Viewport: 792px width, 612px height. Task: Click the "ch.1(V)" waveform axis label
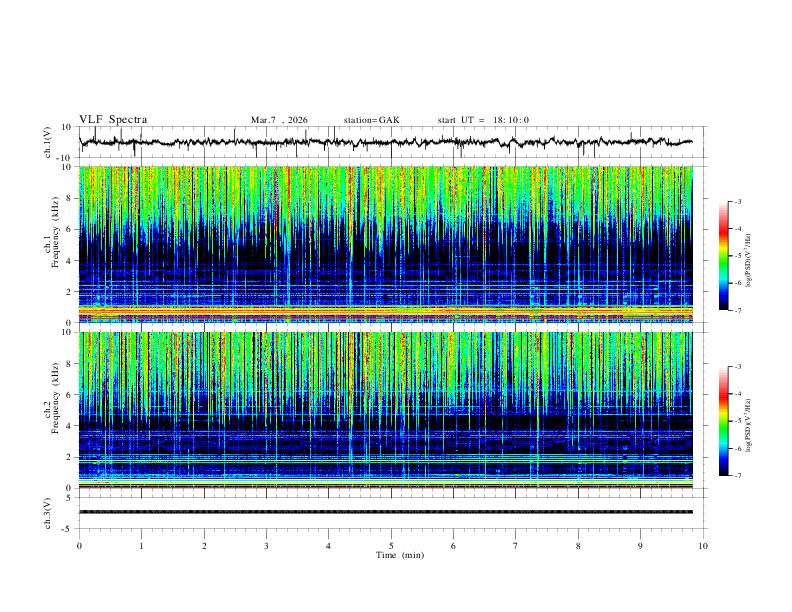[x=48, y=142]
